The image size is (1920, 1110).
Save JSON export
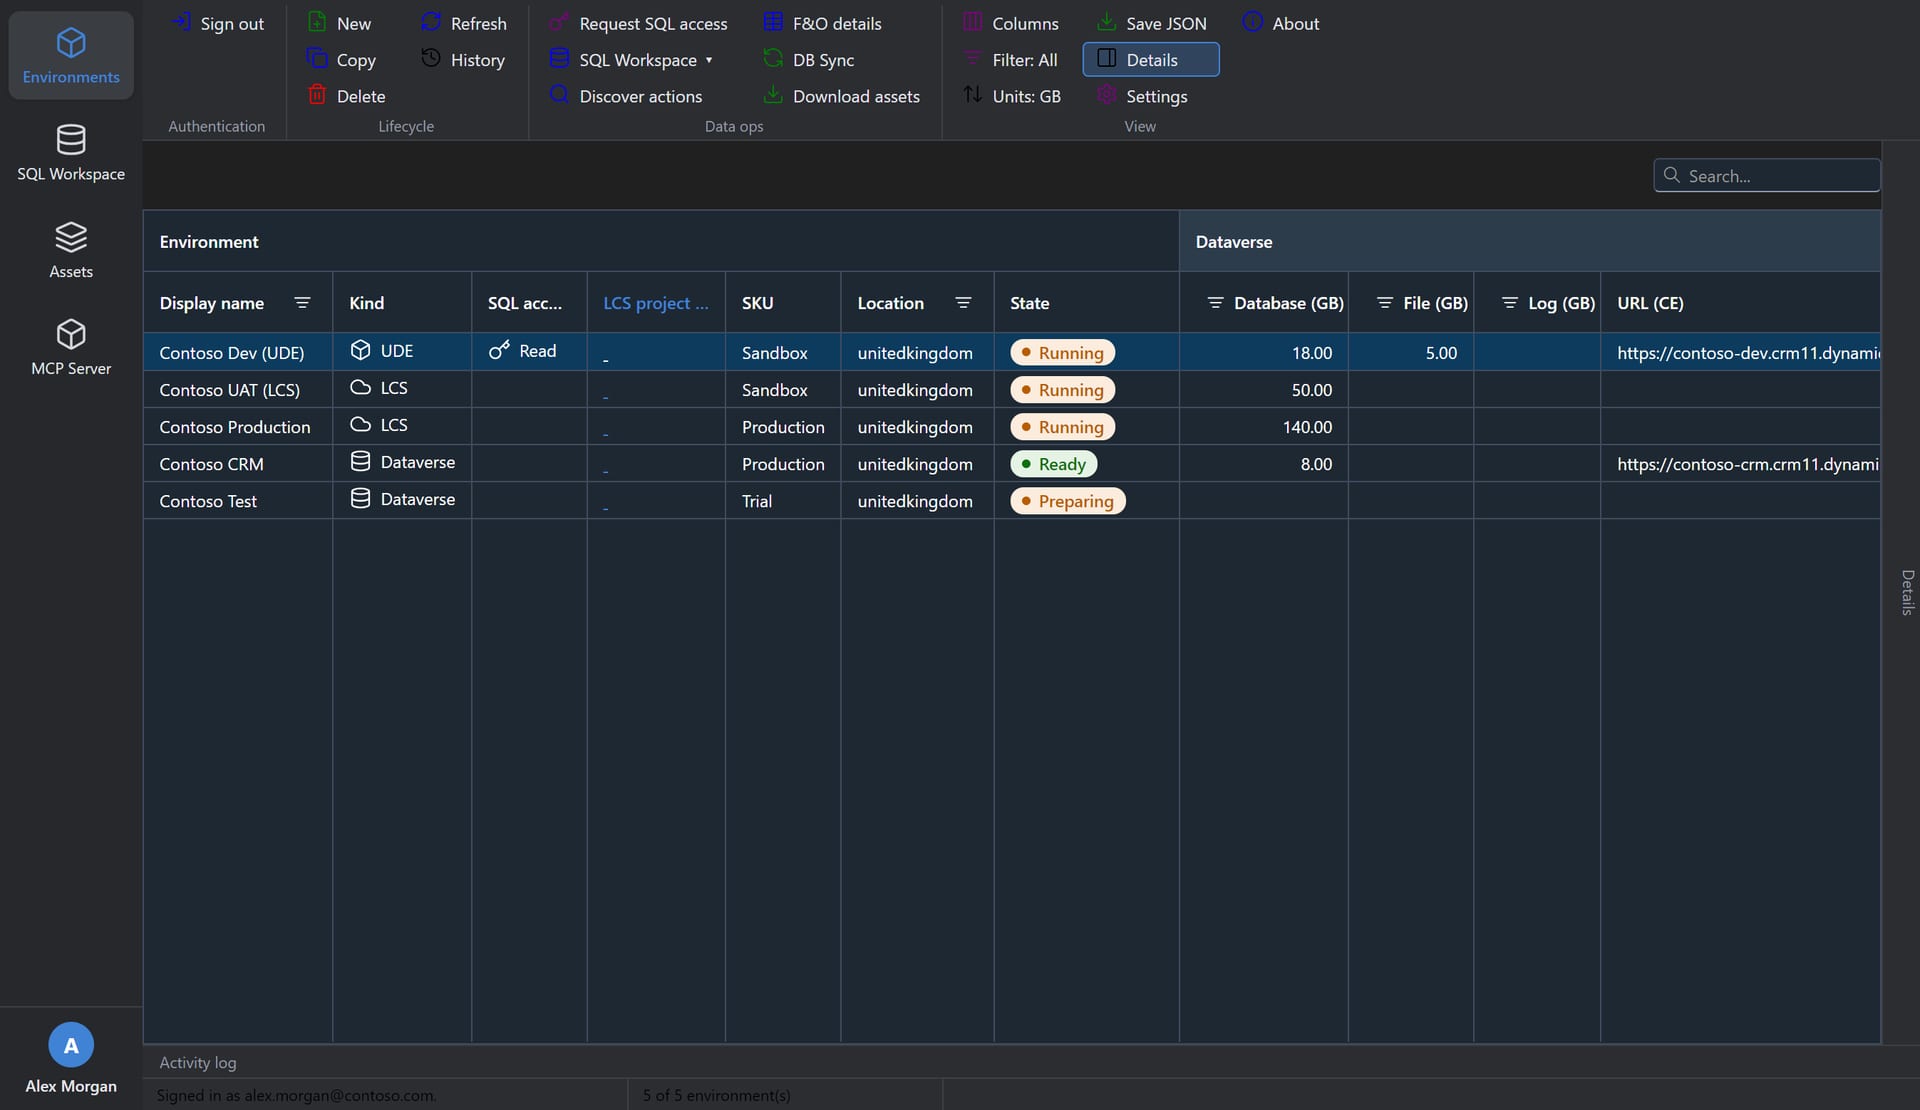pos(1152,23)
